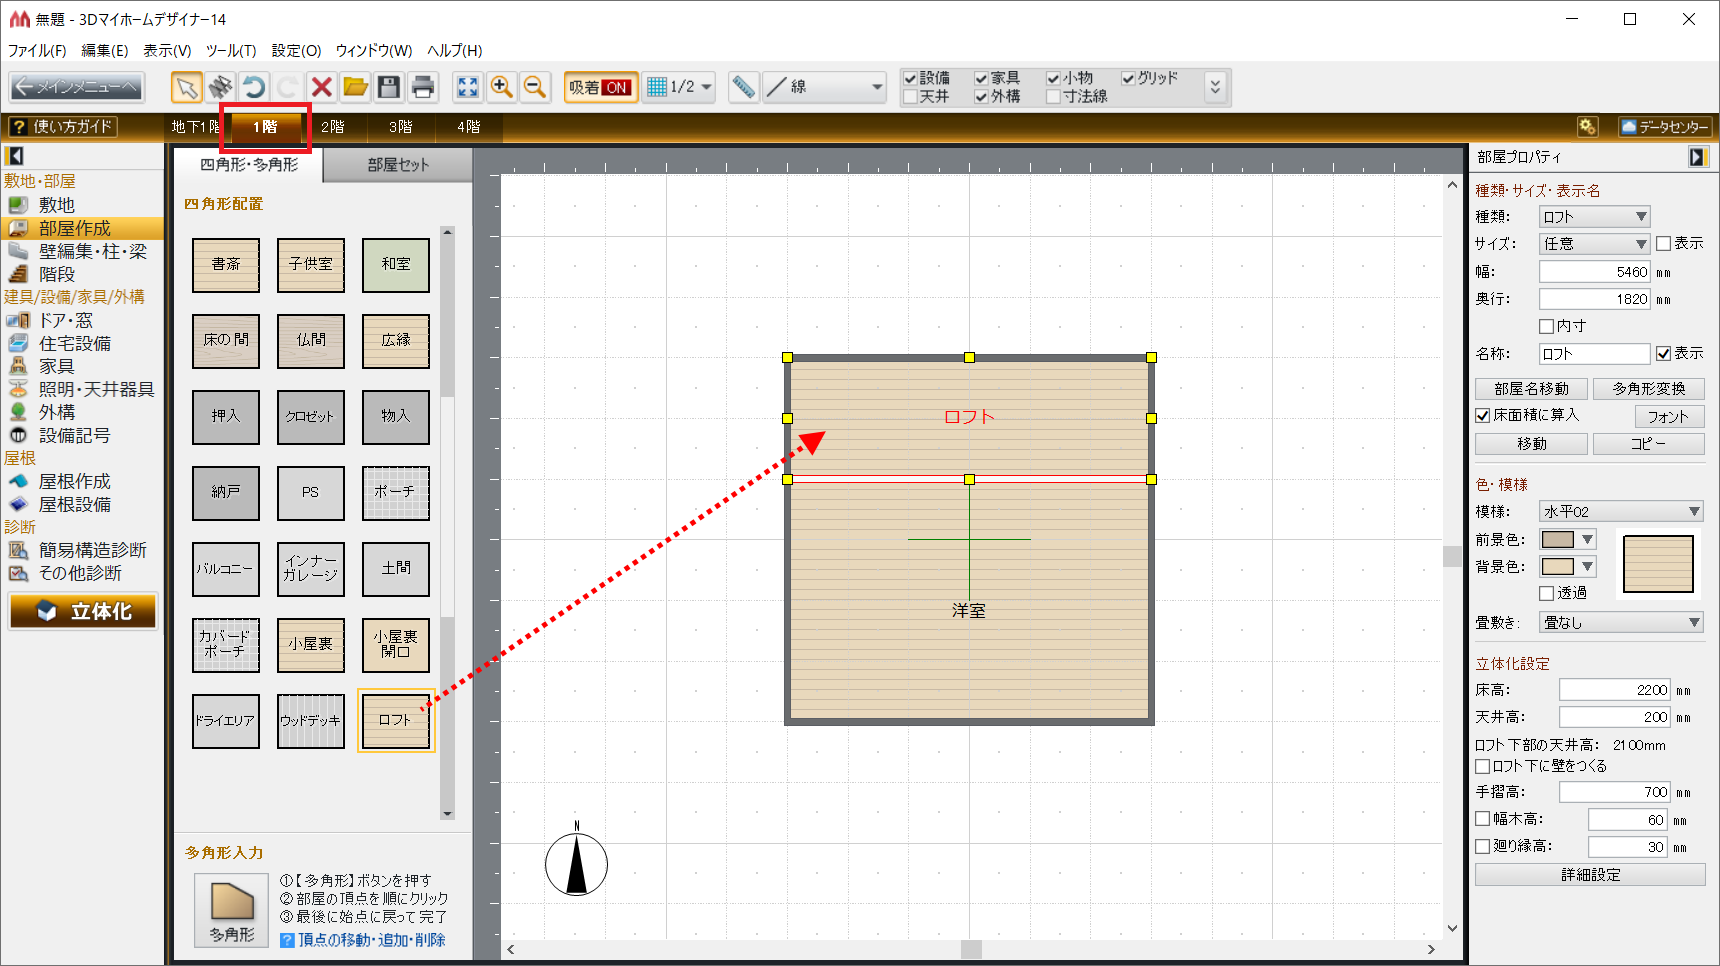Click the 立体化 button

(x=84, y=611)
